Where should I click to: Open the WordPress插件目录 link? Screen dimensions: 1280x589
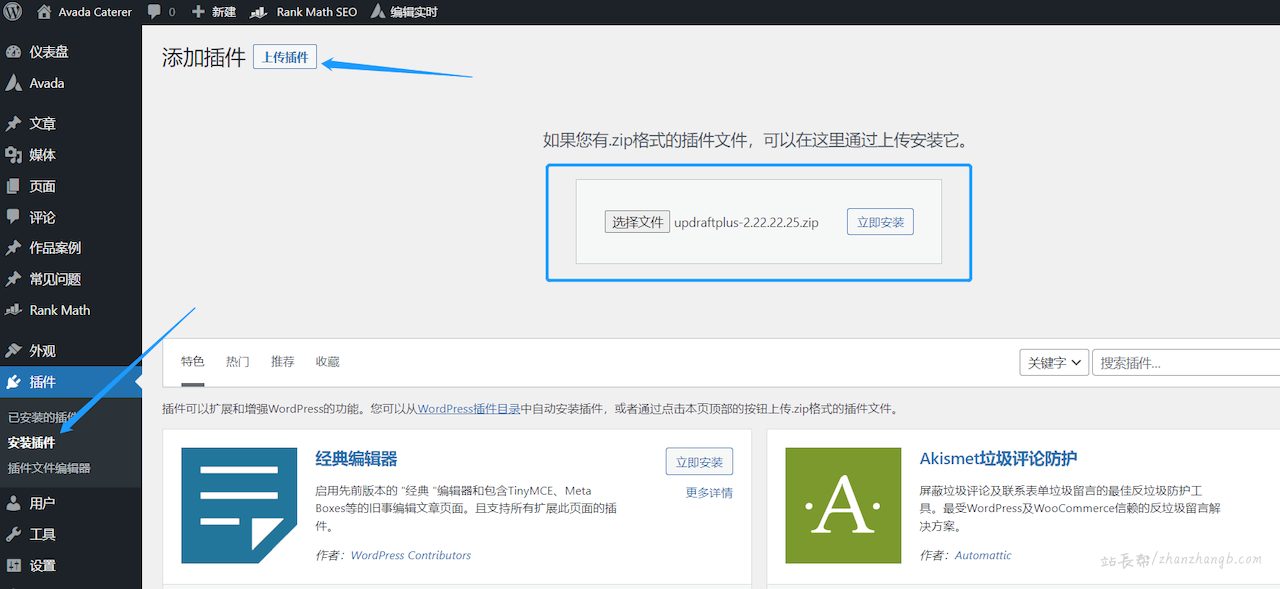(x=466, y=409)
